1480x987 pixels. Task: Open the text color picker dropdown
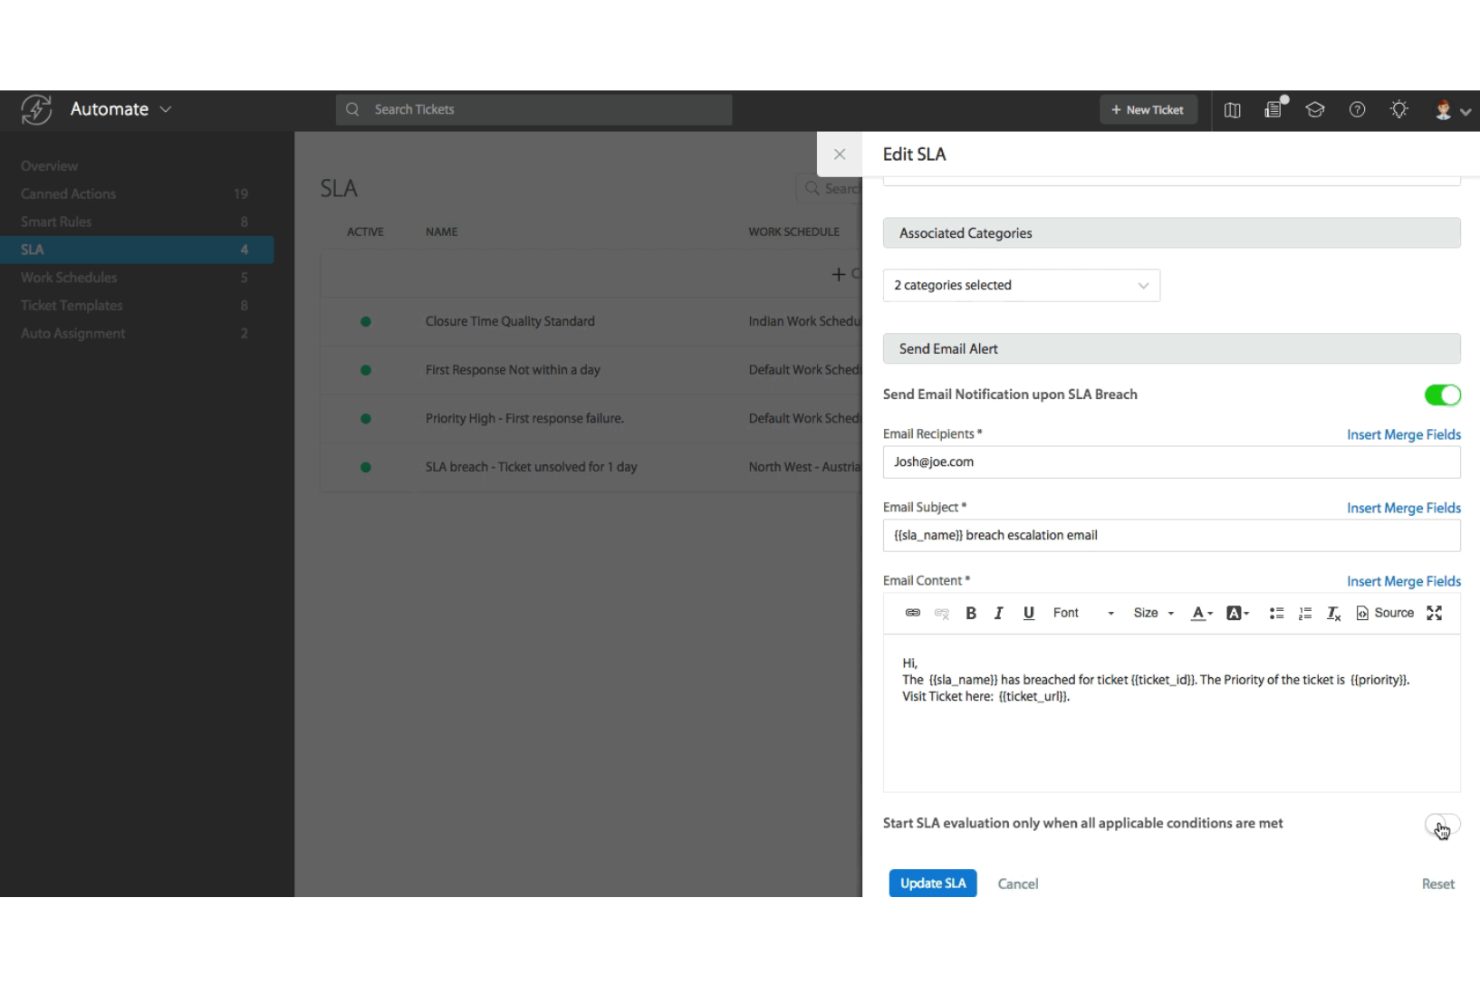click(1201, 612)
